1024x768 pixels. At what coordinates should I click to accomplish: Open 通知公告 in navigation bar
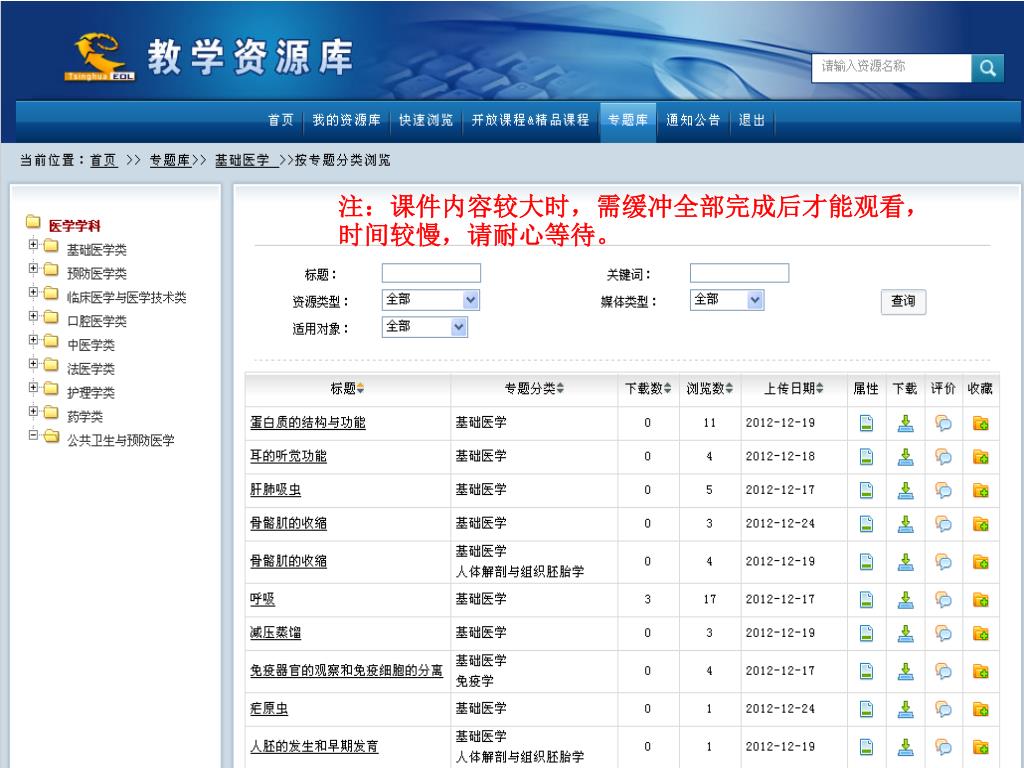click(693, 120)
